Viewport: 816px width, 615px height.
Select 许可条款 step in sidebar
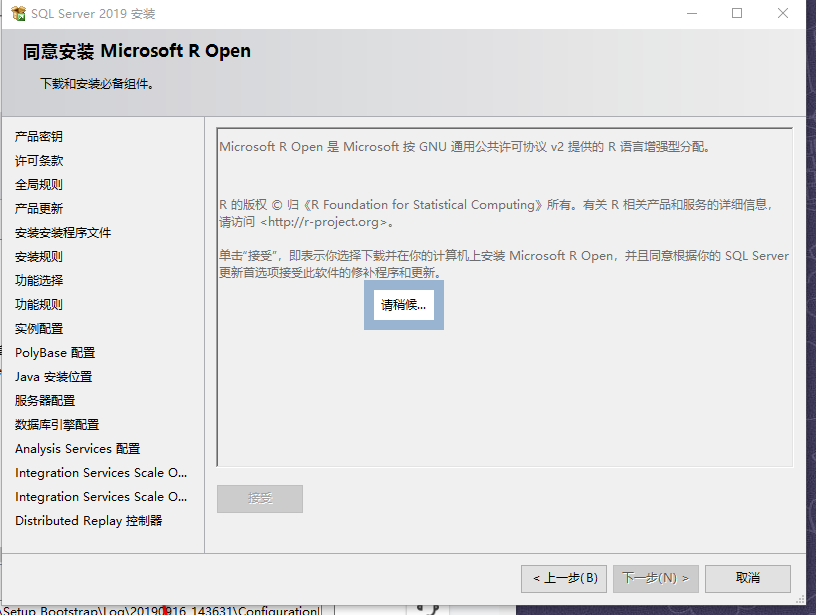(39, 161)
